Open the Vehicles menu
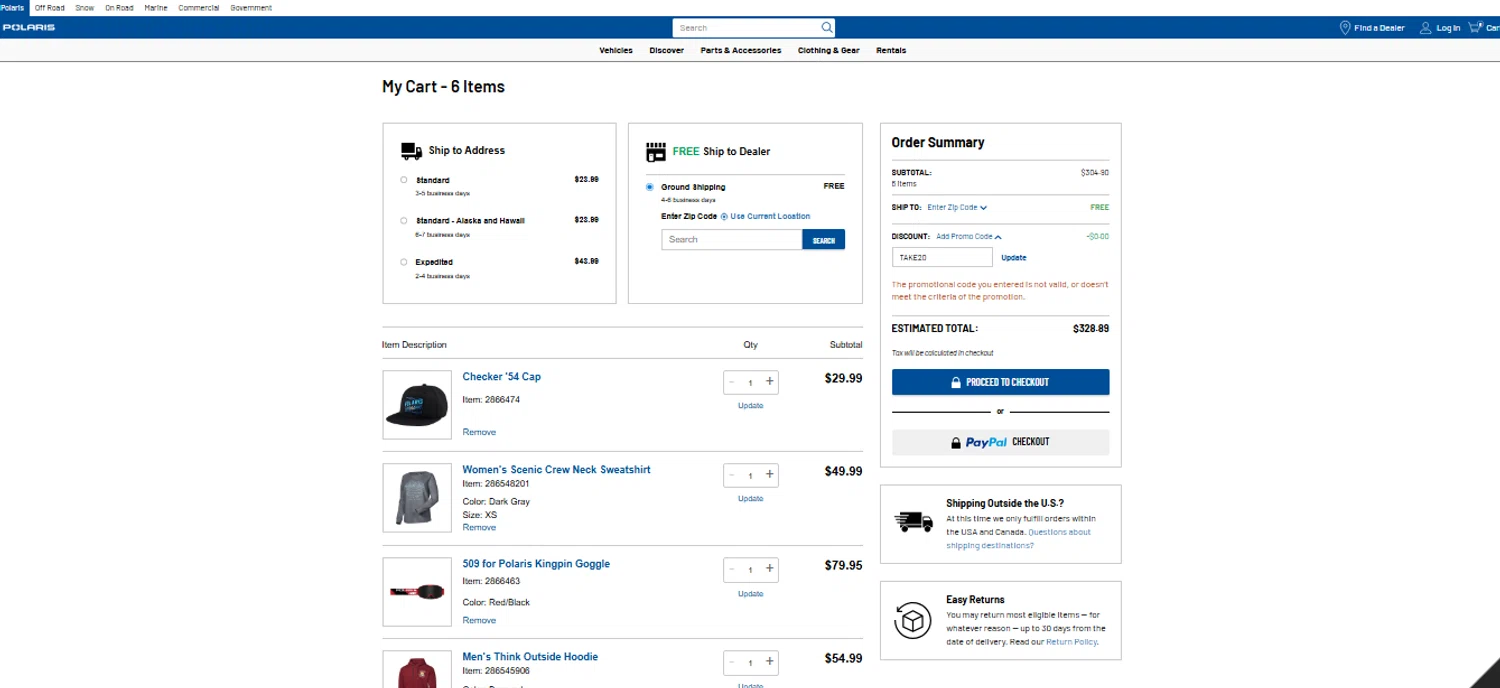1500x688 pixels. click(x=616, y=50)
